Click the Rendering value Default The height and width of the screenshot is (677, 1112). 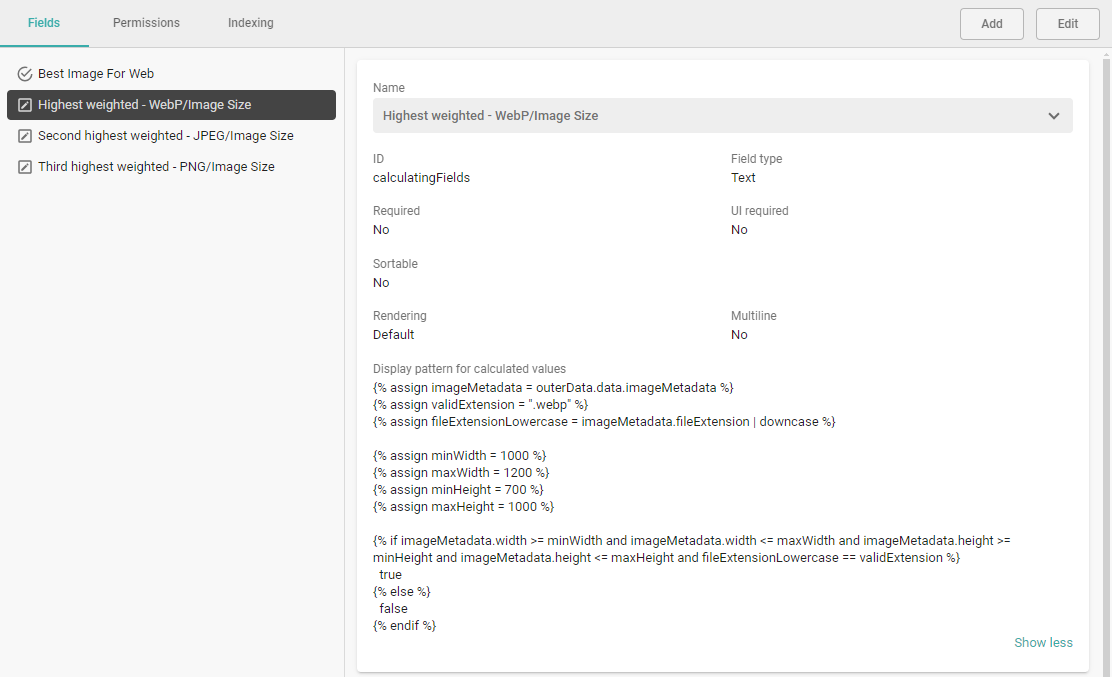click(x=393, y=335)
